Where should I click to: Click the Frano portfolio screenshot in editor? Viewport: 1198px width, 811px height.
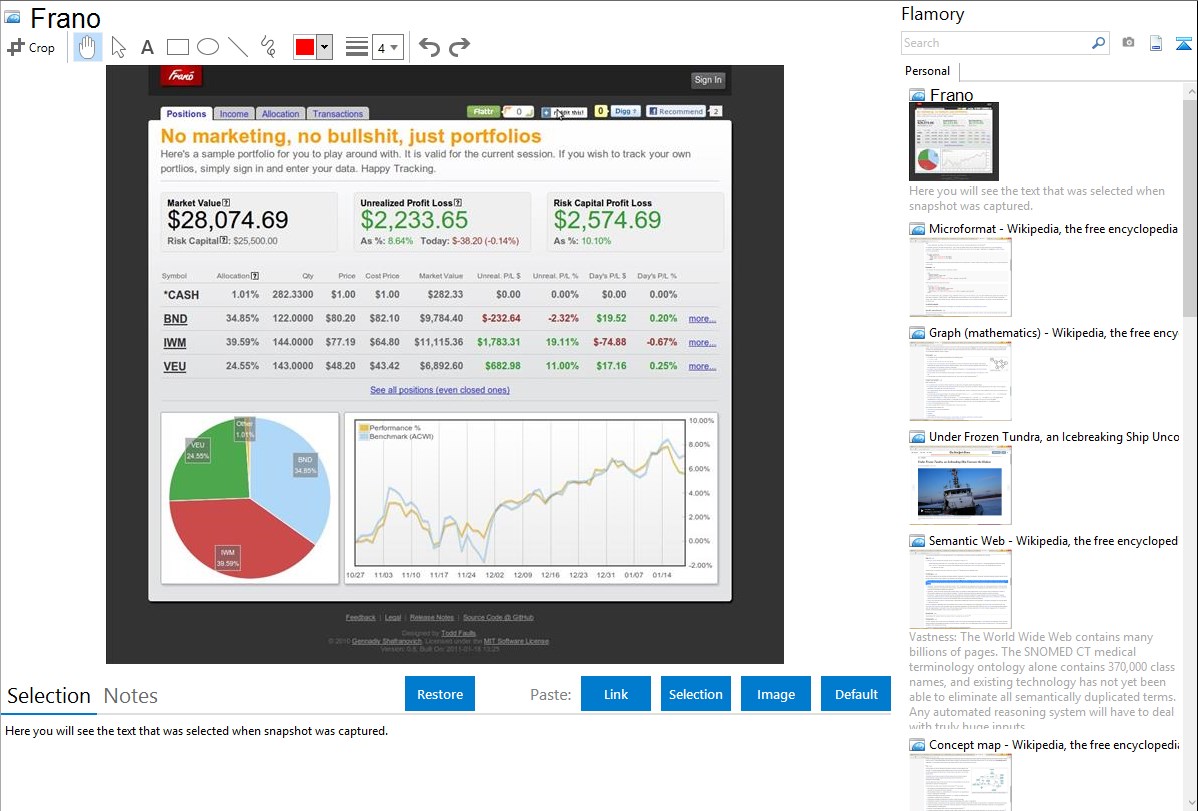[x=445, y=365]
